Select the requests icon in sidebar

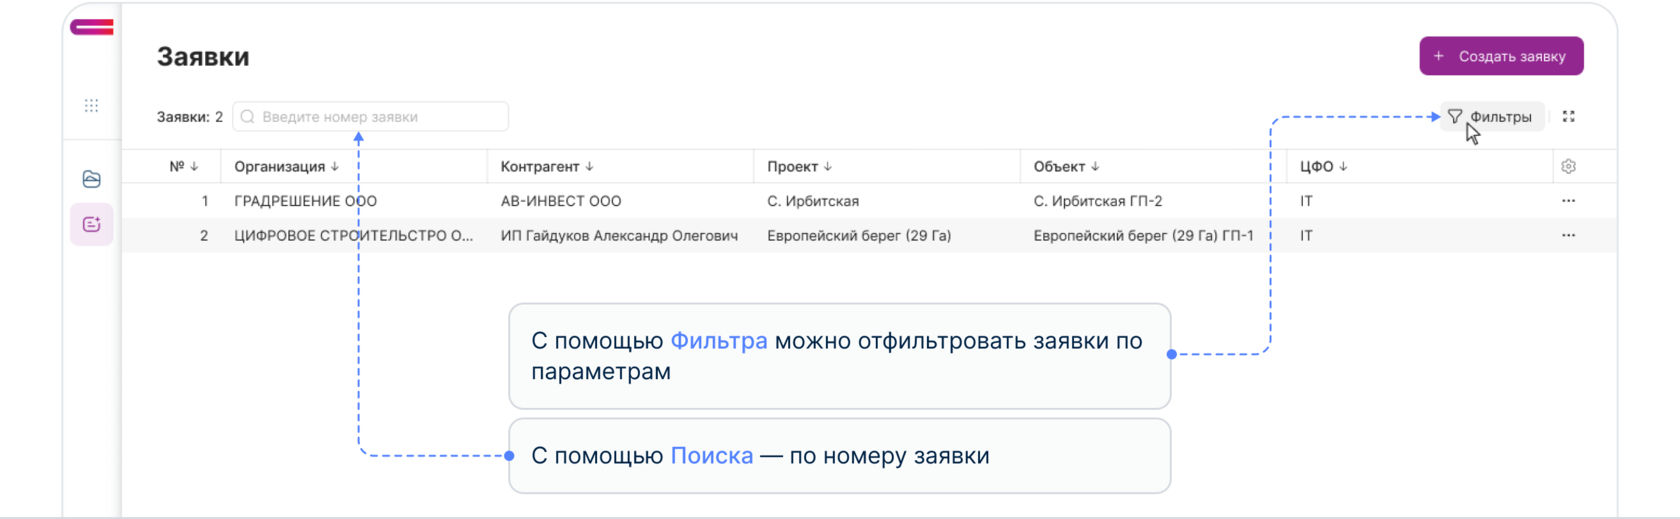[92, 224]
